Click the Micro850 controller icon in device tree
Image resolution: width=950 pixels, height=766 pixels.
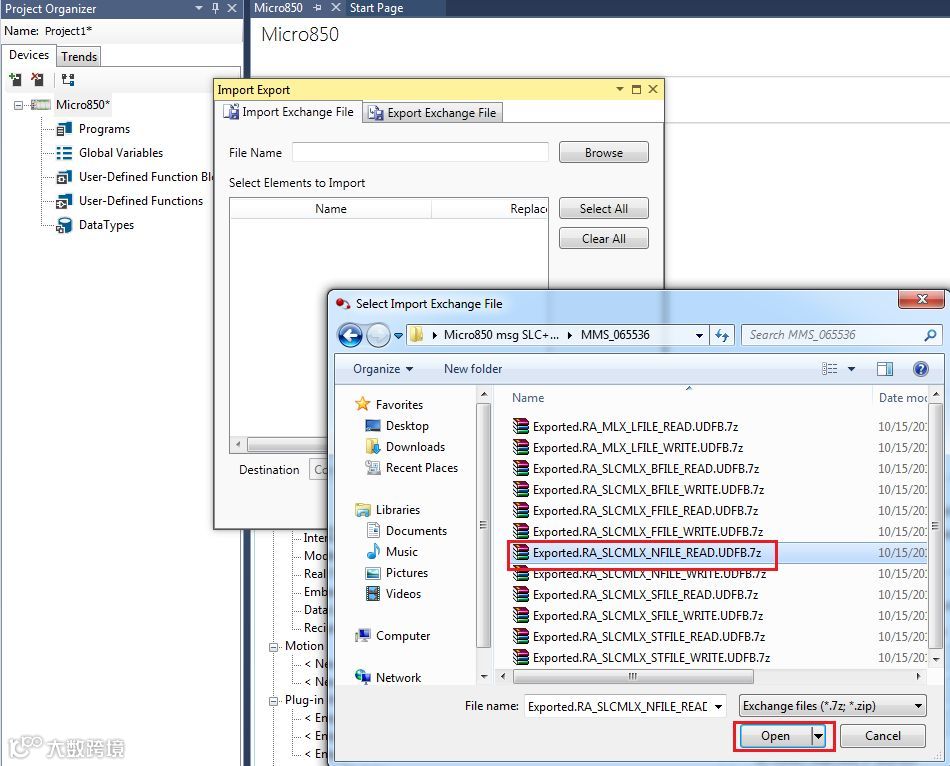coord(41,105)
